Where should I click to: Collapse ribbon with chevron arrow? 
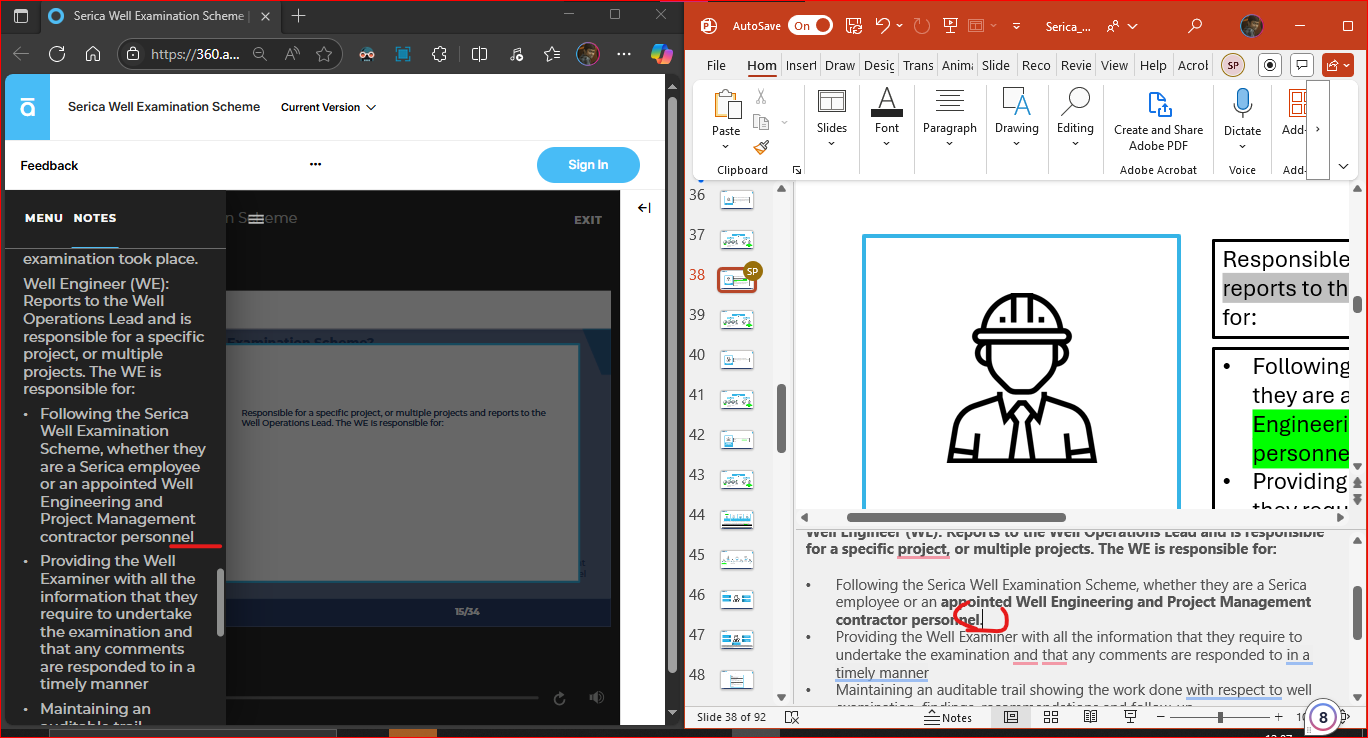(1343, 166)
